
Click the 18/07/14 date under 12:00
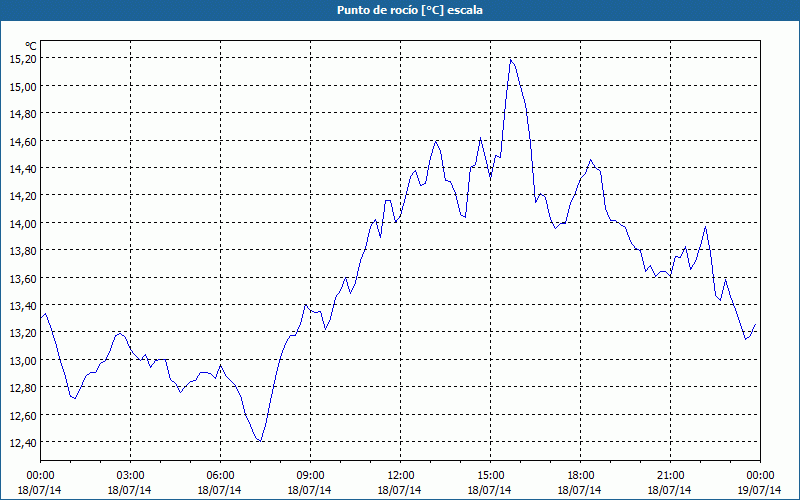[399, 490]
